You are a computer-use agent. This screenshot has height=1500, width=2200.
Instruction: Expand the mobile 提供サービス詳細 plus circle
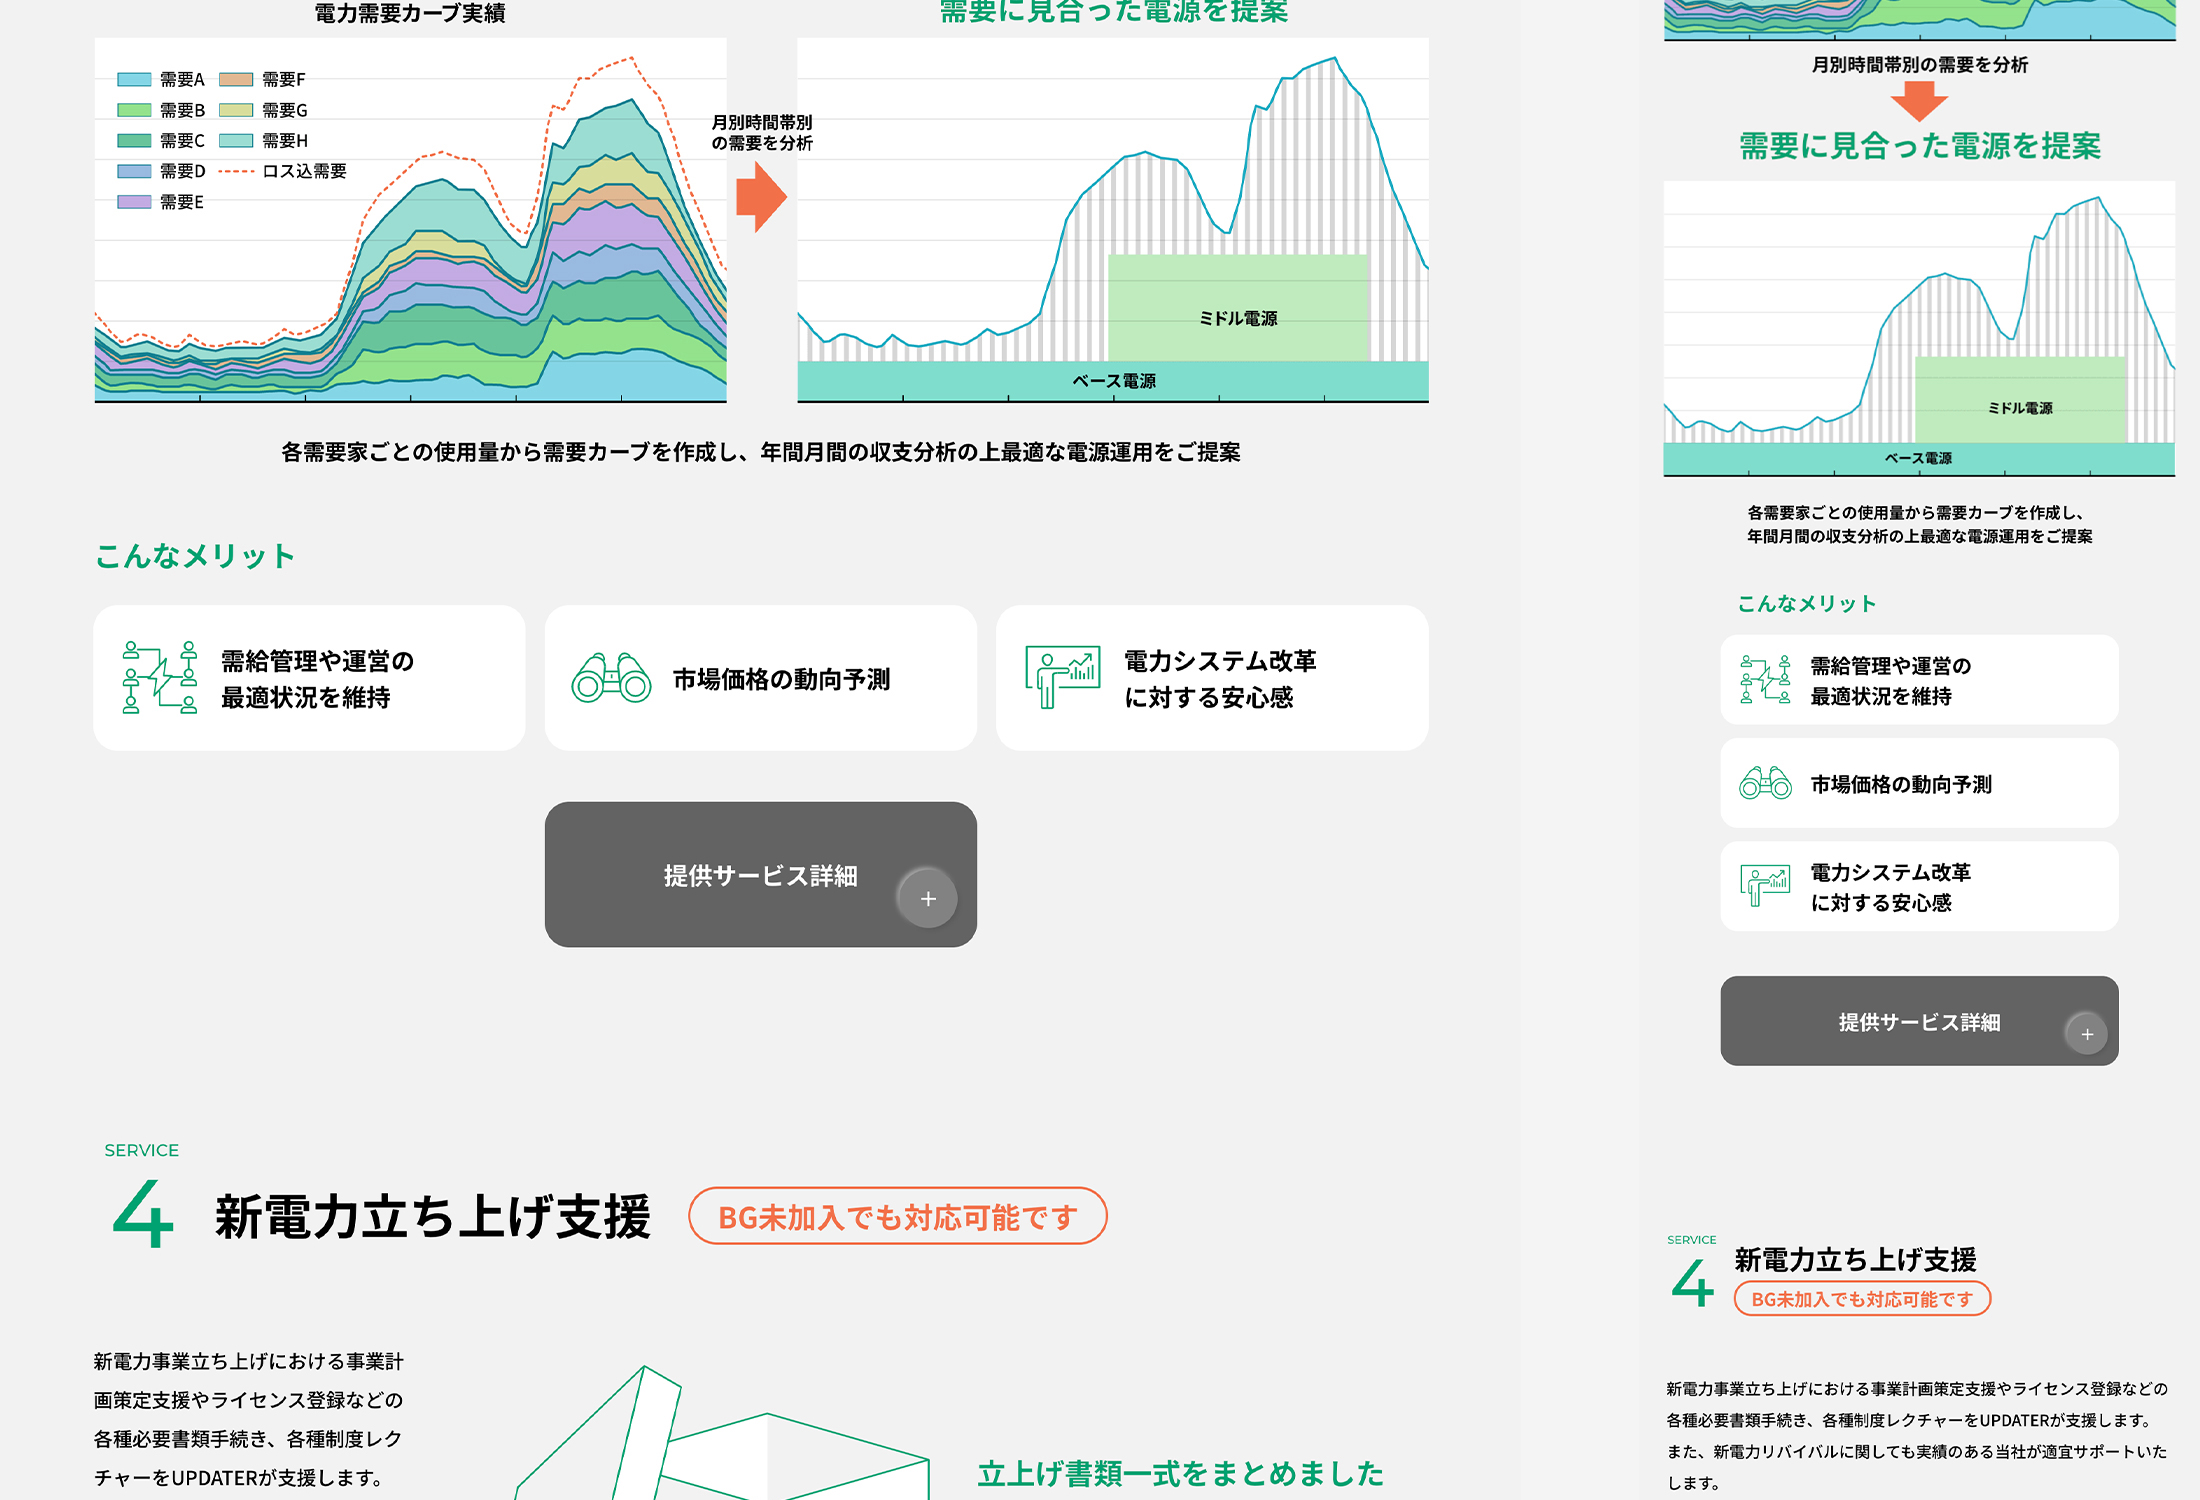2086,1034
